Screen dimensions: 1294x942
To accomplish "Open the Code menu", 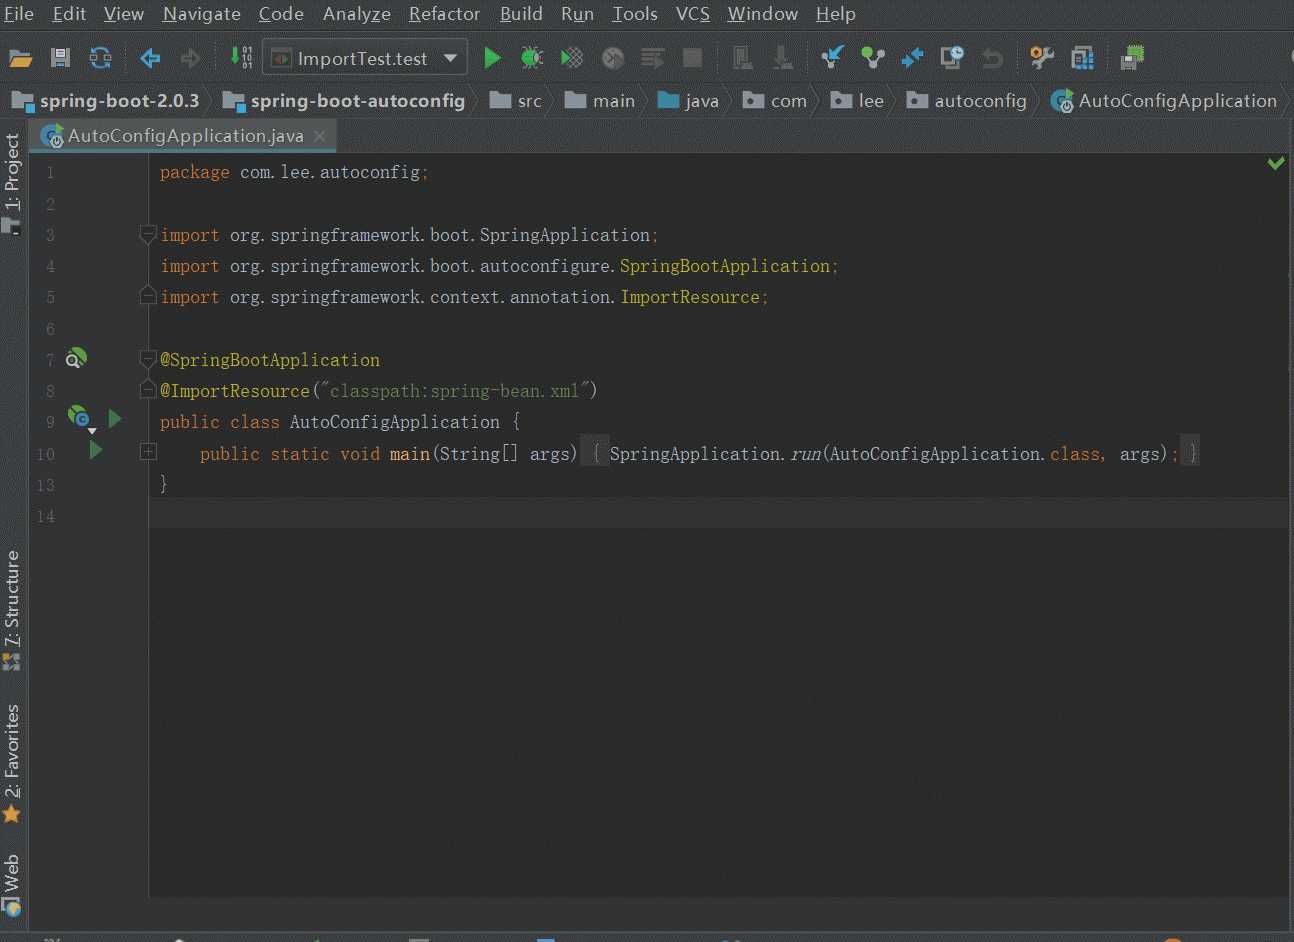I will [x=281, y=14].
